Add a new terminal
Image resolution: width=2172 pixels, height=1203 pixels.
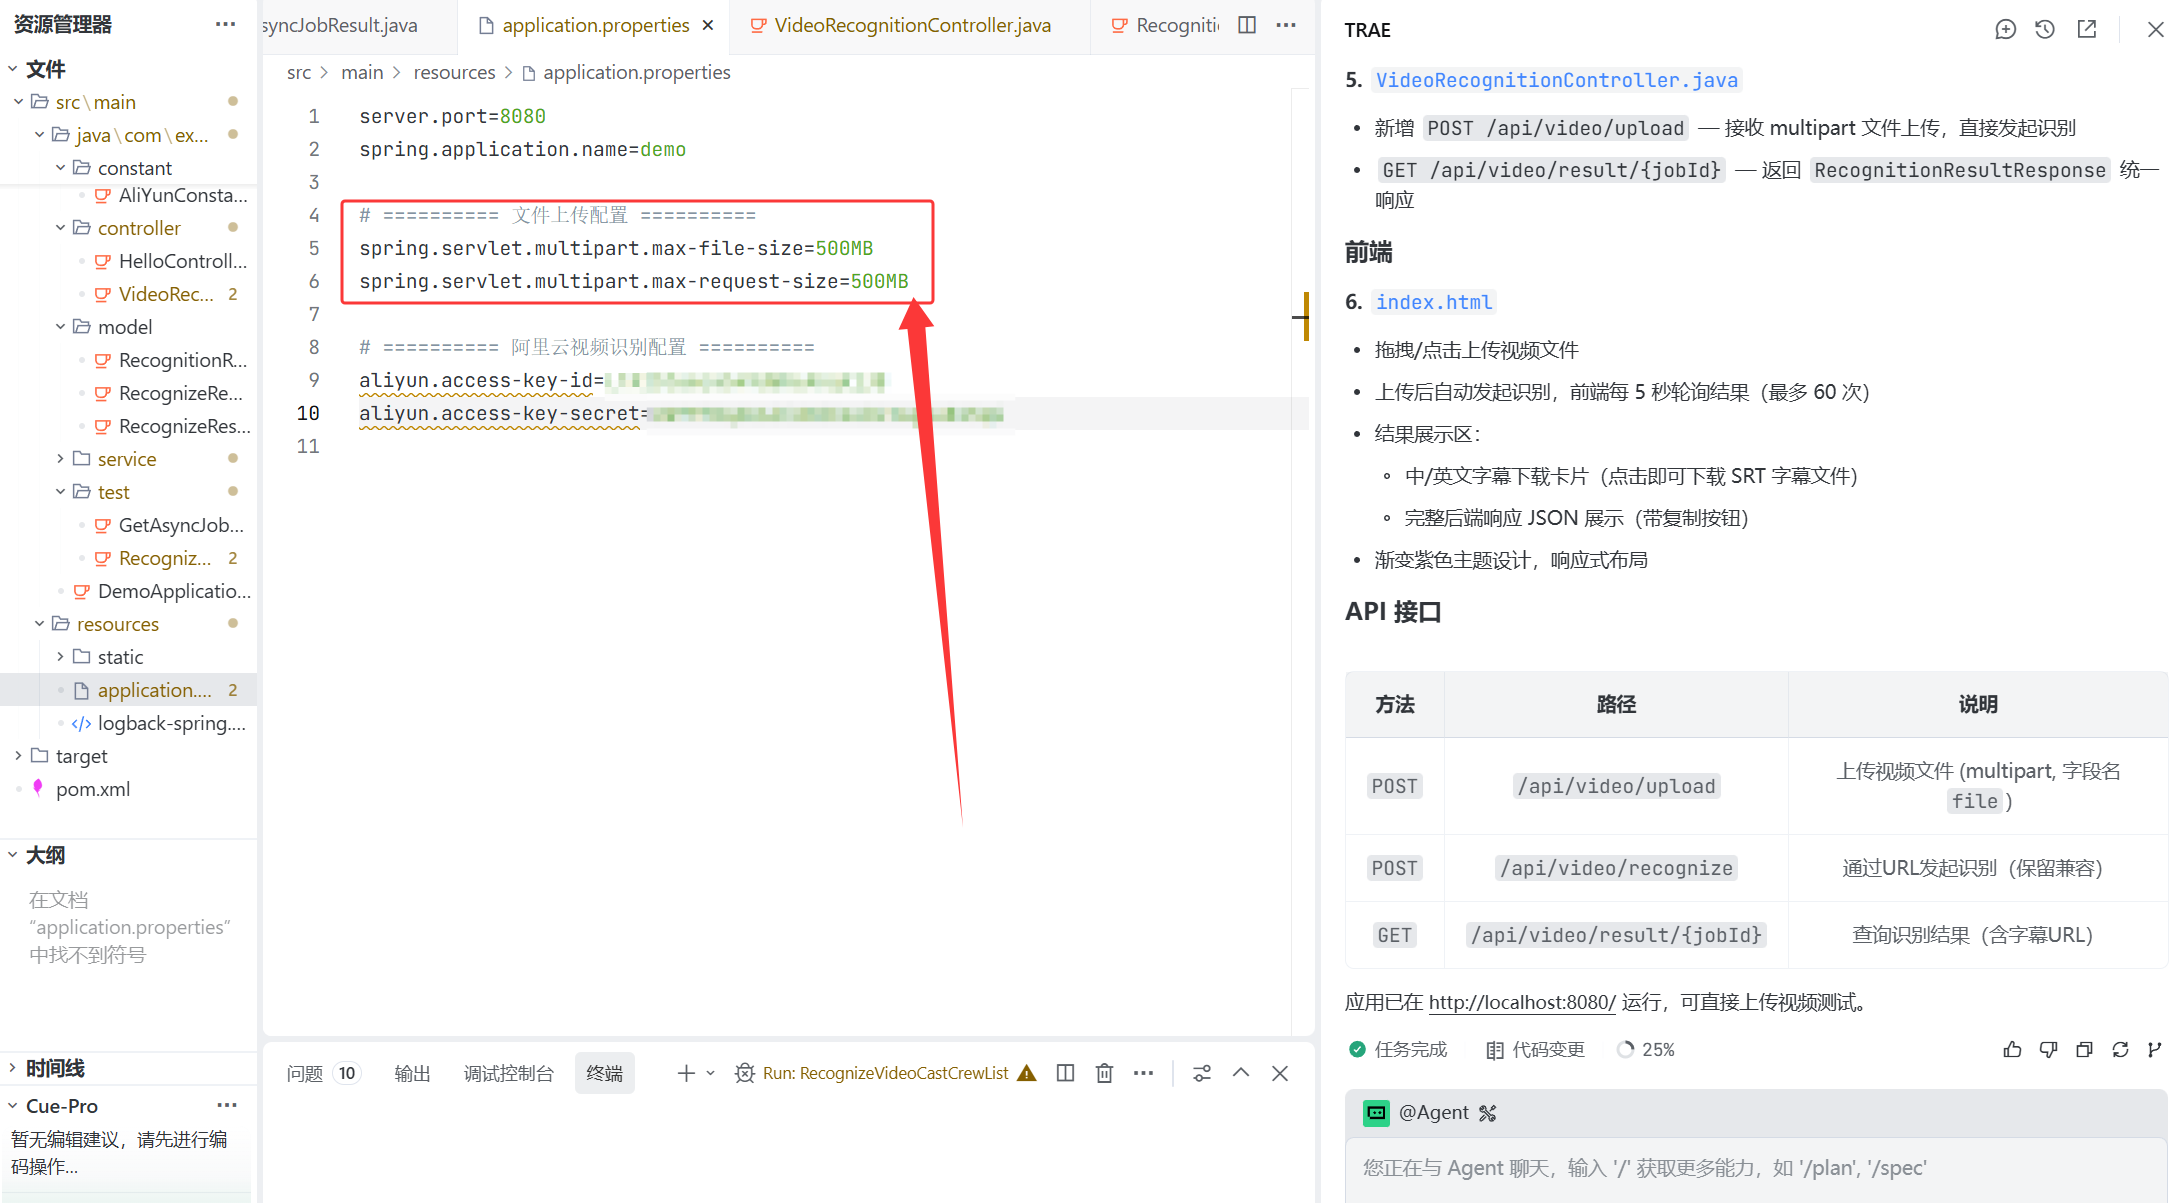(x=686, y=1073)
